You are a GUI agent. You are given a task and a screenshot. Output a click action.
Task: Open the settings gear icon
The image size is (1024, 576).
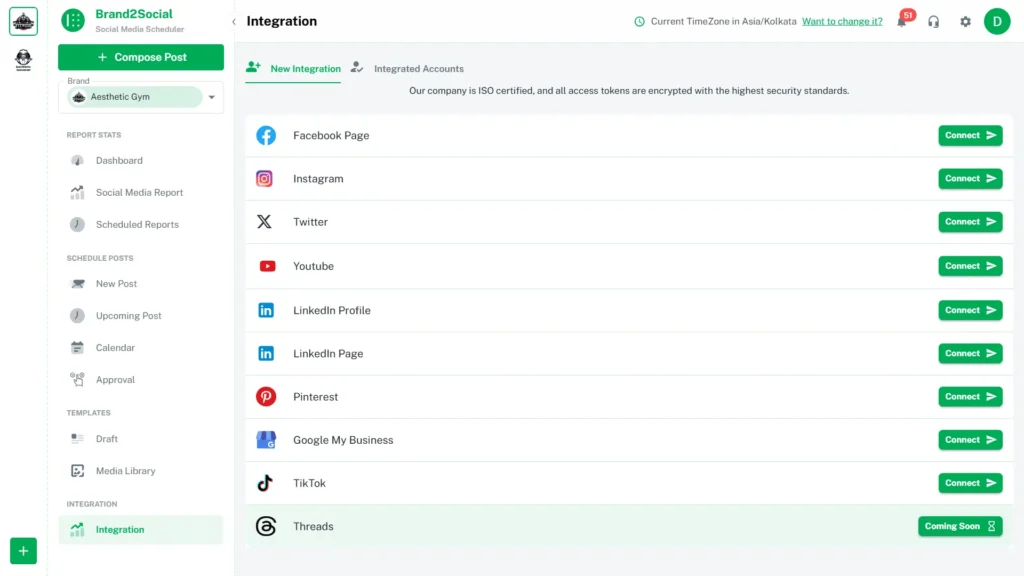tap(965, 22)
